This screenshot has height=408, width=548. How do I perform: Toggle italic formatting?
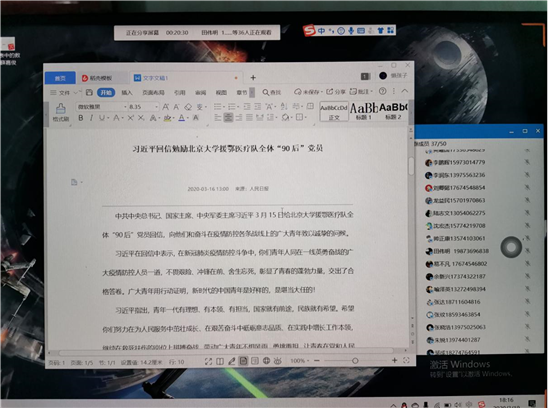pyautogui.click(x=91, y=118)
